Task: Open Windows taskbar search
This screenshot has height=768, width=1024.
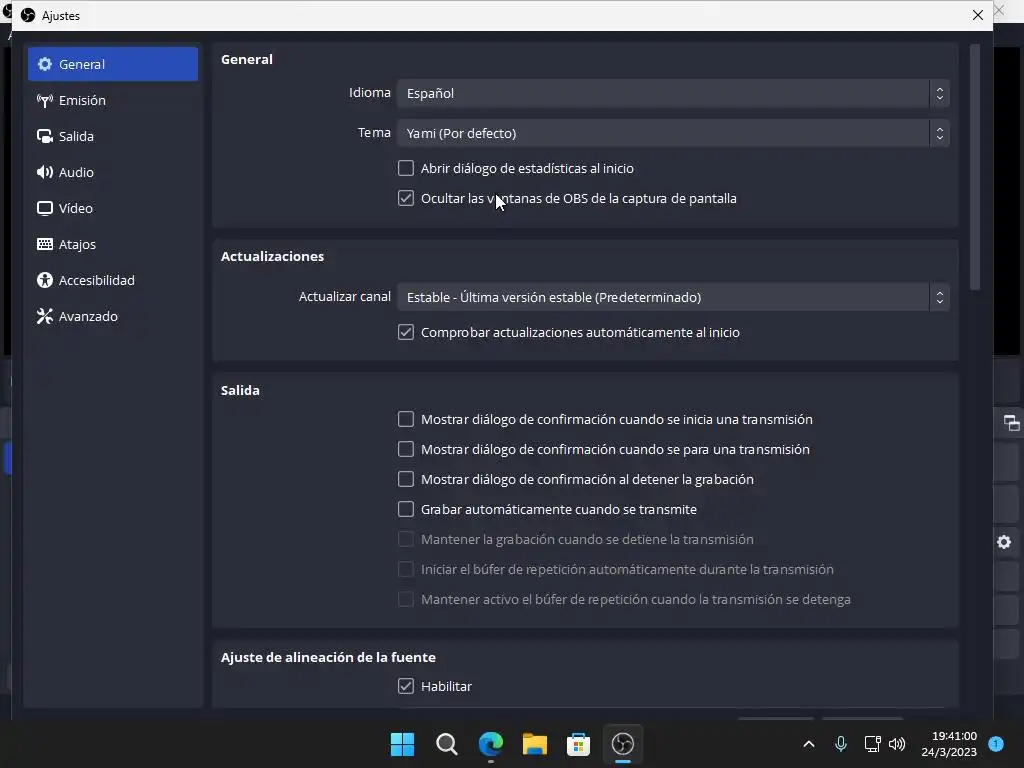Action: pos(447,744)
